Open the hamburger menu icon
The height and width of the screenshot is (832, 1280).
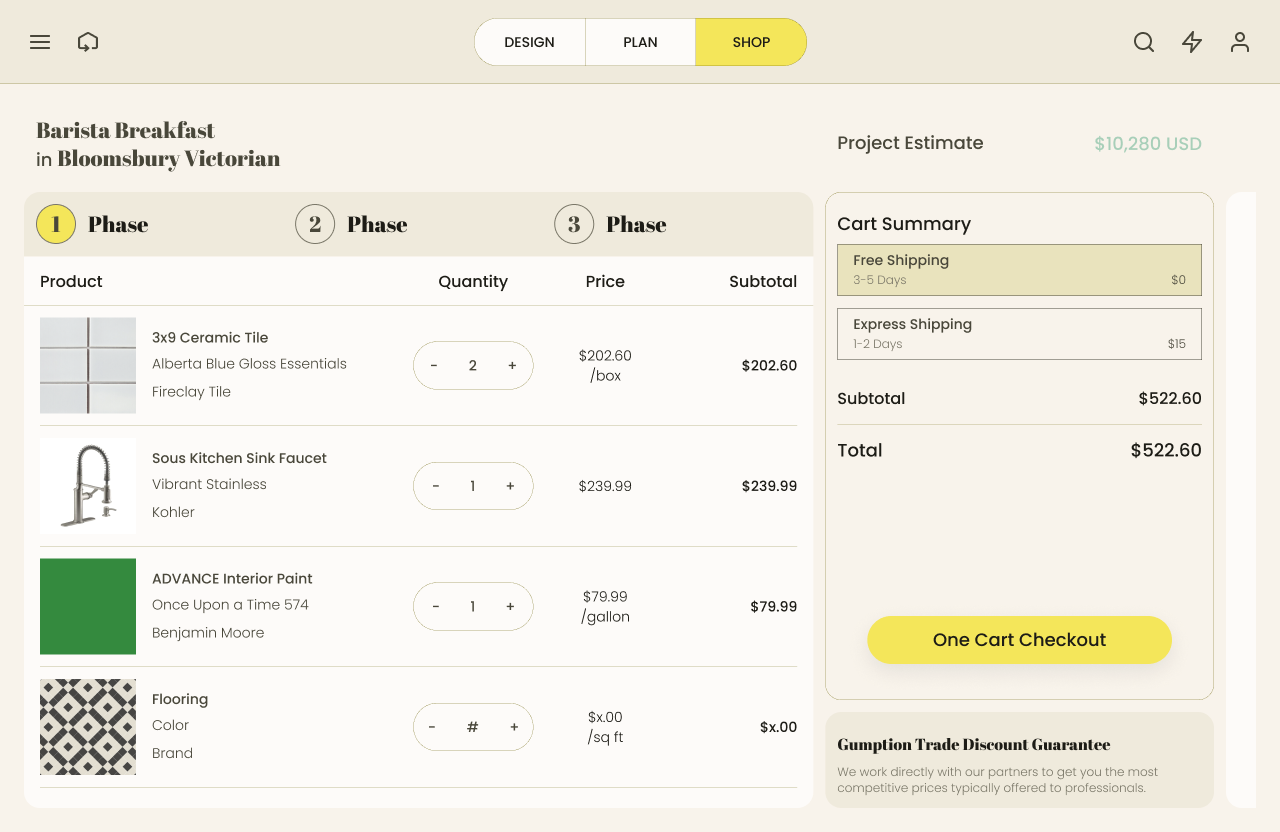[40, 42]
